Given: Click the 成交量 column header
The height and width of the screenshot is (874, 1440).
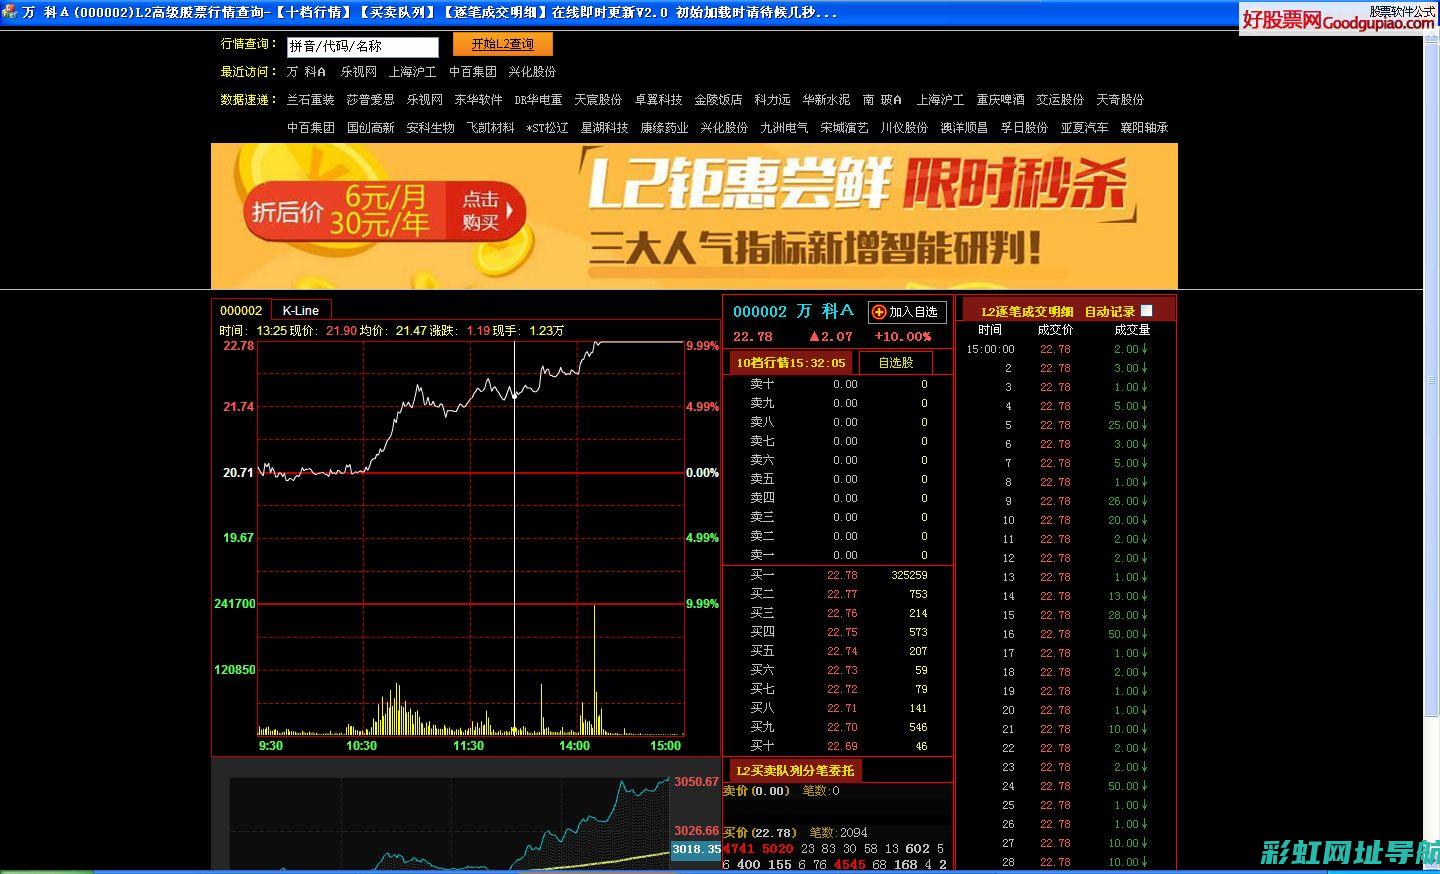Looking at the screenshot, I should [1132, 330].
